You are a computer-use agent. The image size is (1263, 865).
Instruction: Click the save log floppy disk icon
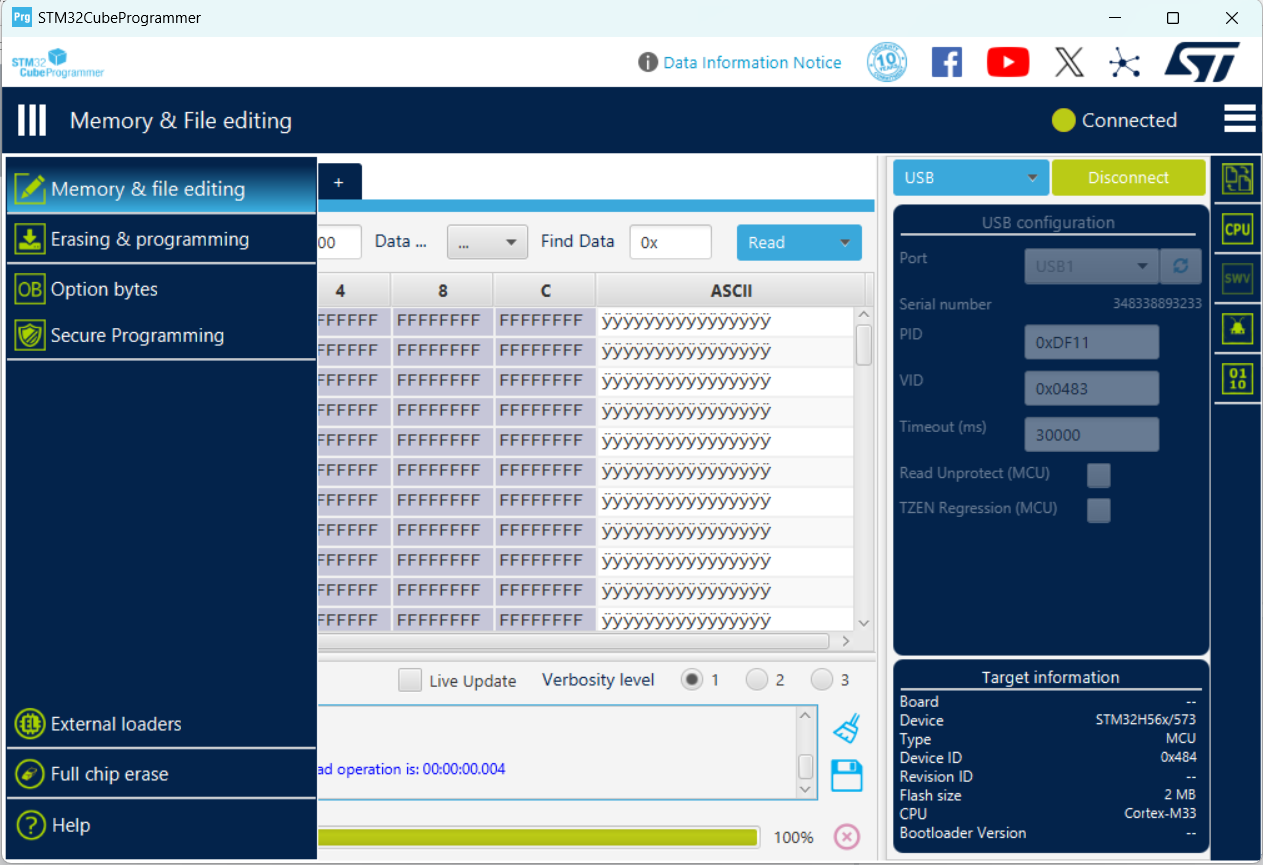[x=846, y=775]
